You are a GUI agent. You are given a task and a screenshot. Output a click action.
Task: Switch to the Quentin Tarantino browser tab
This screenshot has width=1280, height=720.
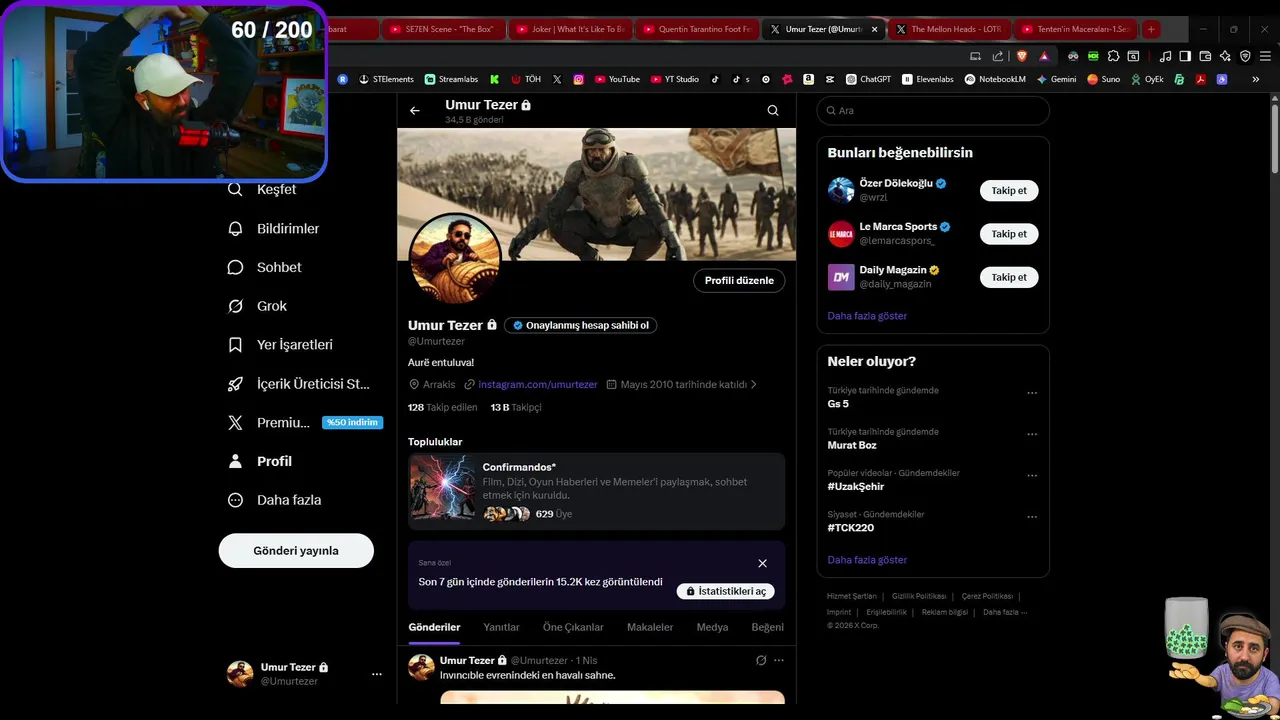(x=696, y=29)
